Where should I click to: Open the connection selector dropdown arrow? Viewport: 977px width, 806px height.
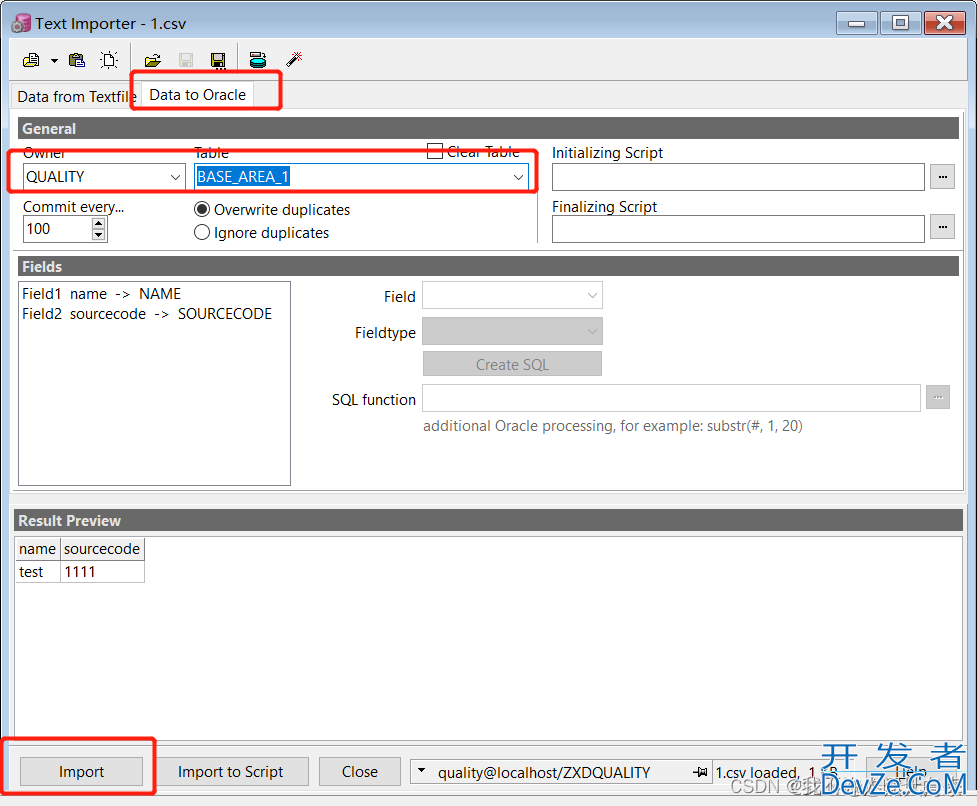(x=421, y=771)
